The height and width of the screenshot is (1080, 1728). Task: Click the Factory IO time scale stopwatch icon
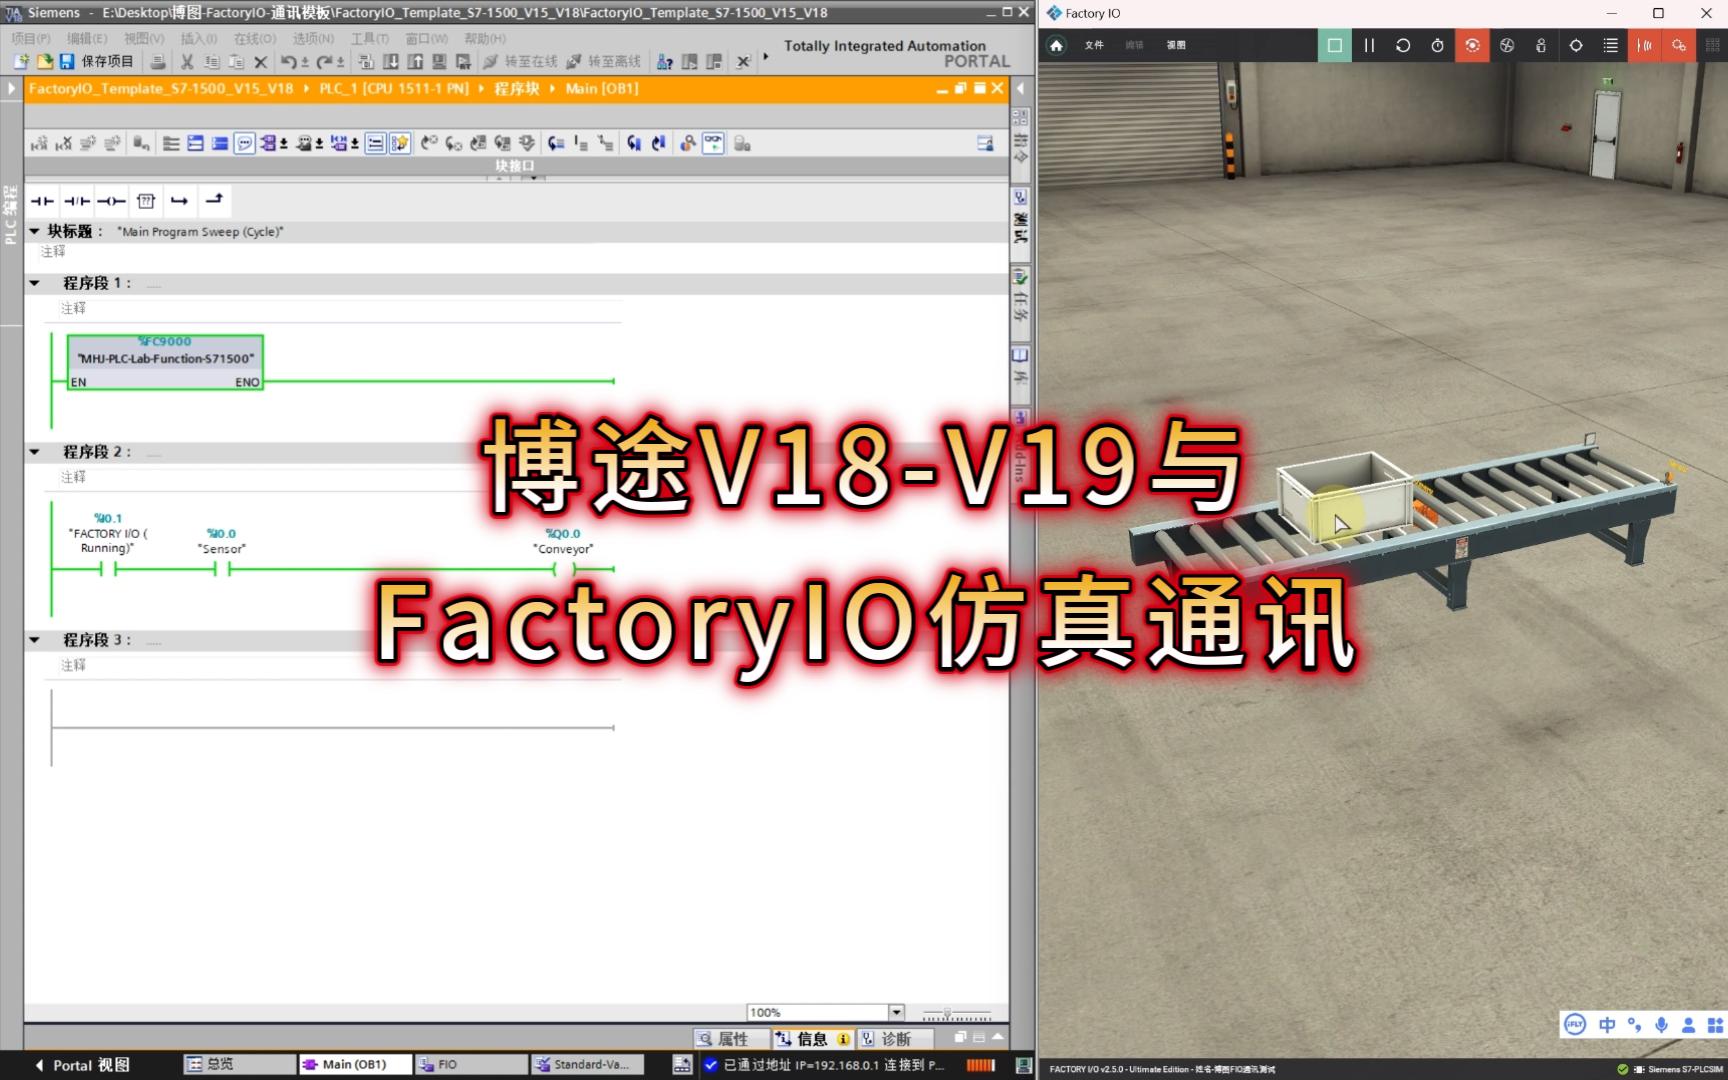[1437, 45]
